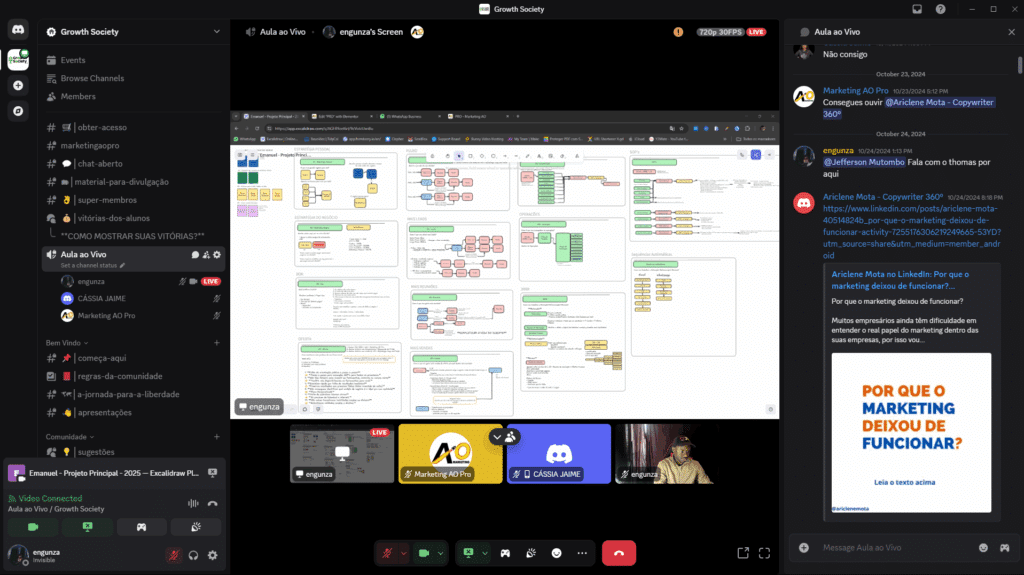Open Direct Messages via Discord logo
Viewport: 1024px width, 575px height.
pos(18,31)
